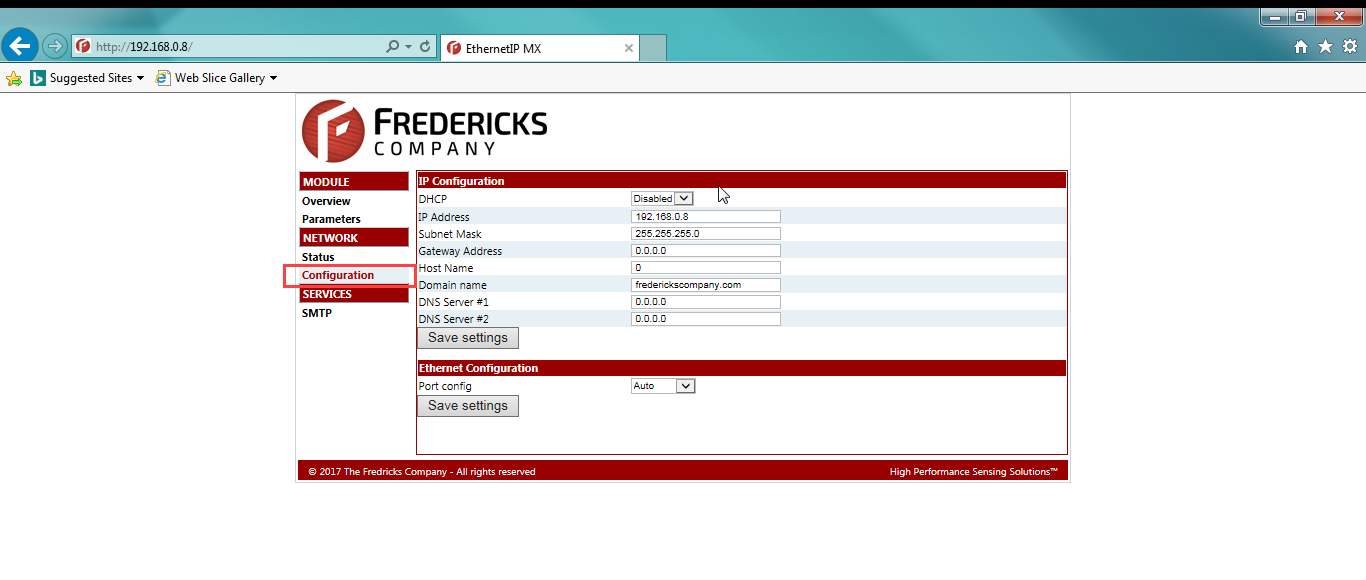Click High Performance Sensing Solutions footer text
The width and height of the screenshot is (1366, 580).
[x=974, y=472]
